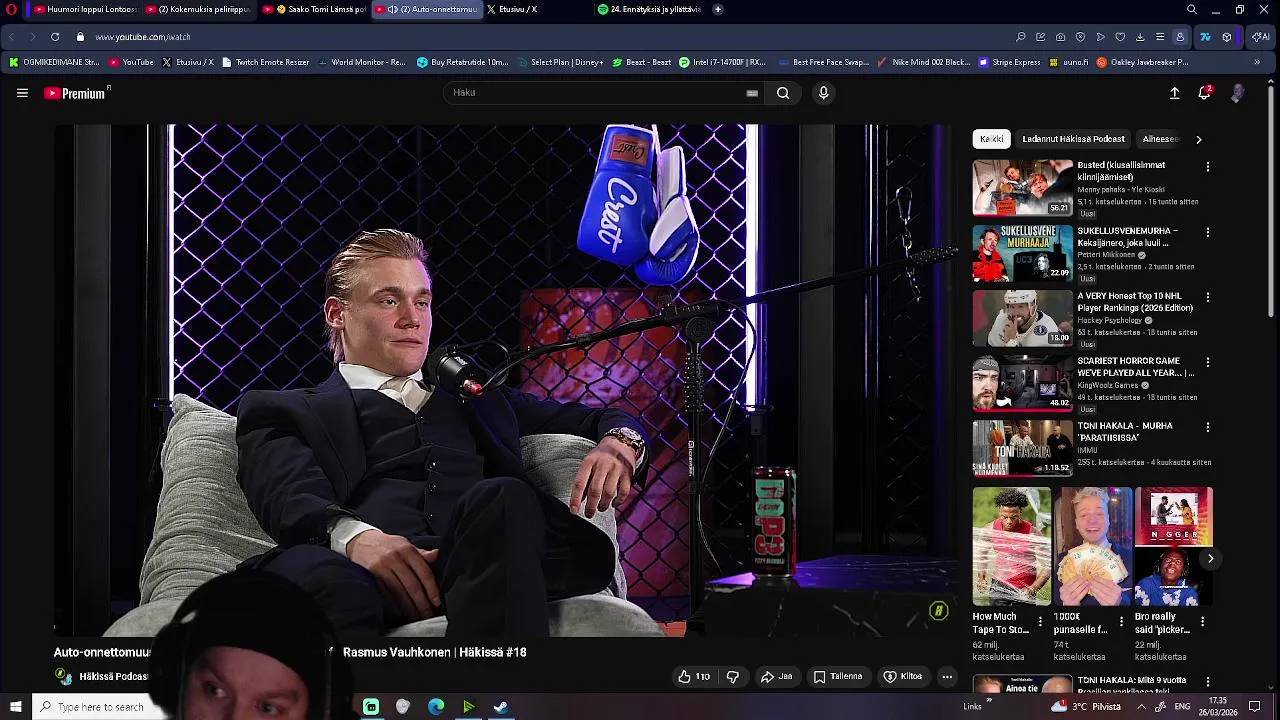Open the account avatar menu
Screen dimensions: 1280x720
(1237, 93)
